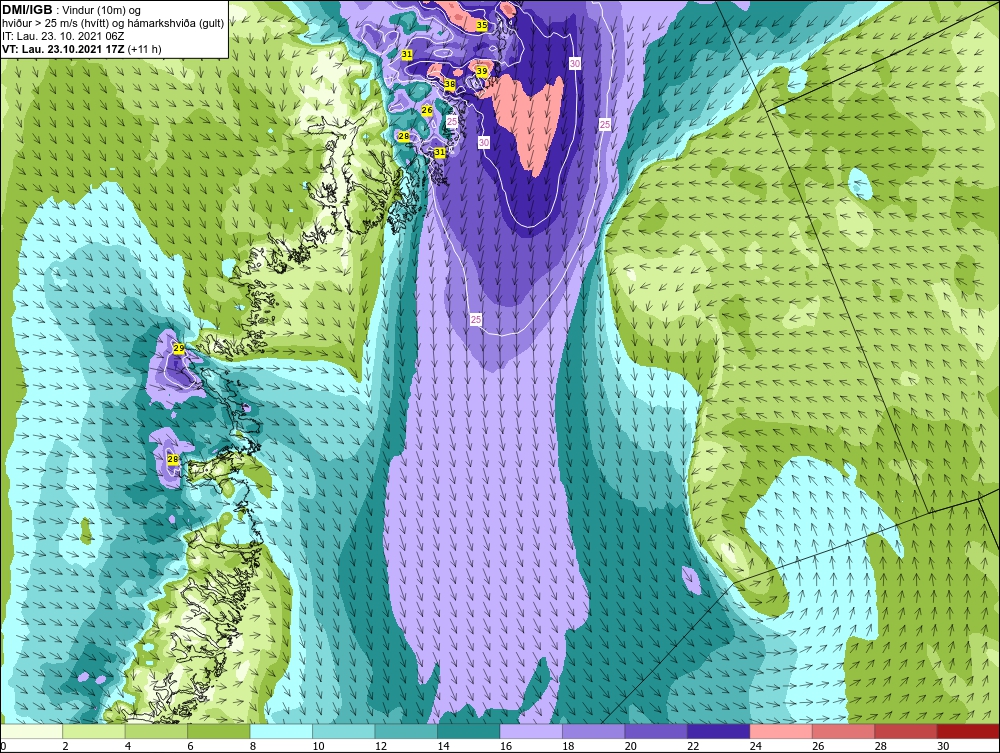Click the DMI/IGB title text
Image resolution: width=1000 pixels, height=753 pixels.
pyautogui.click(x=27, y=10)
